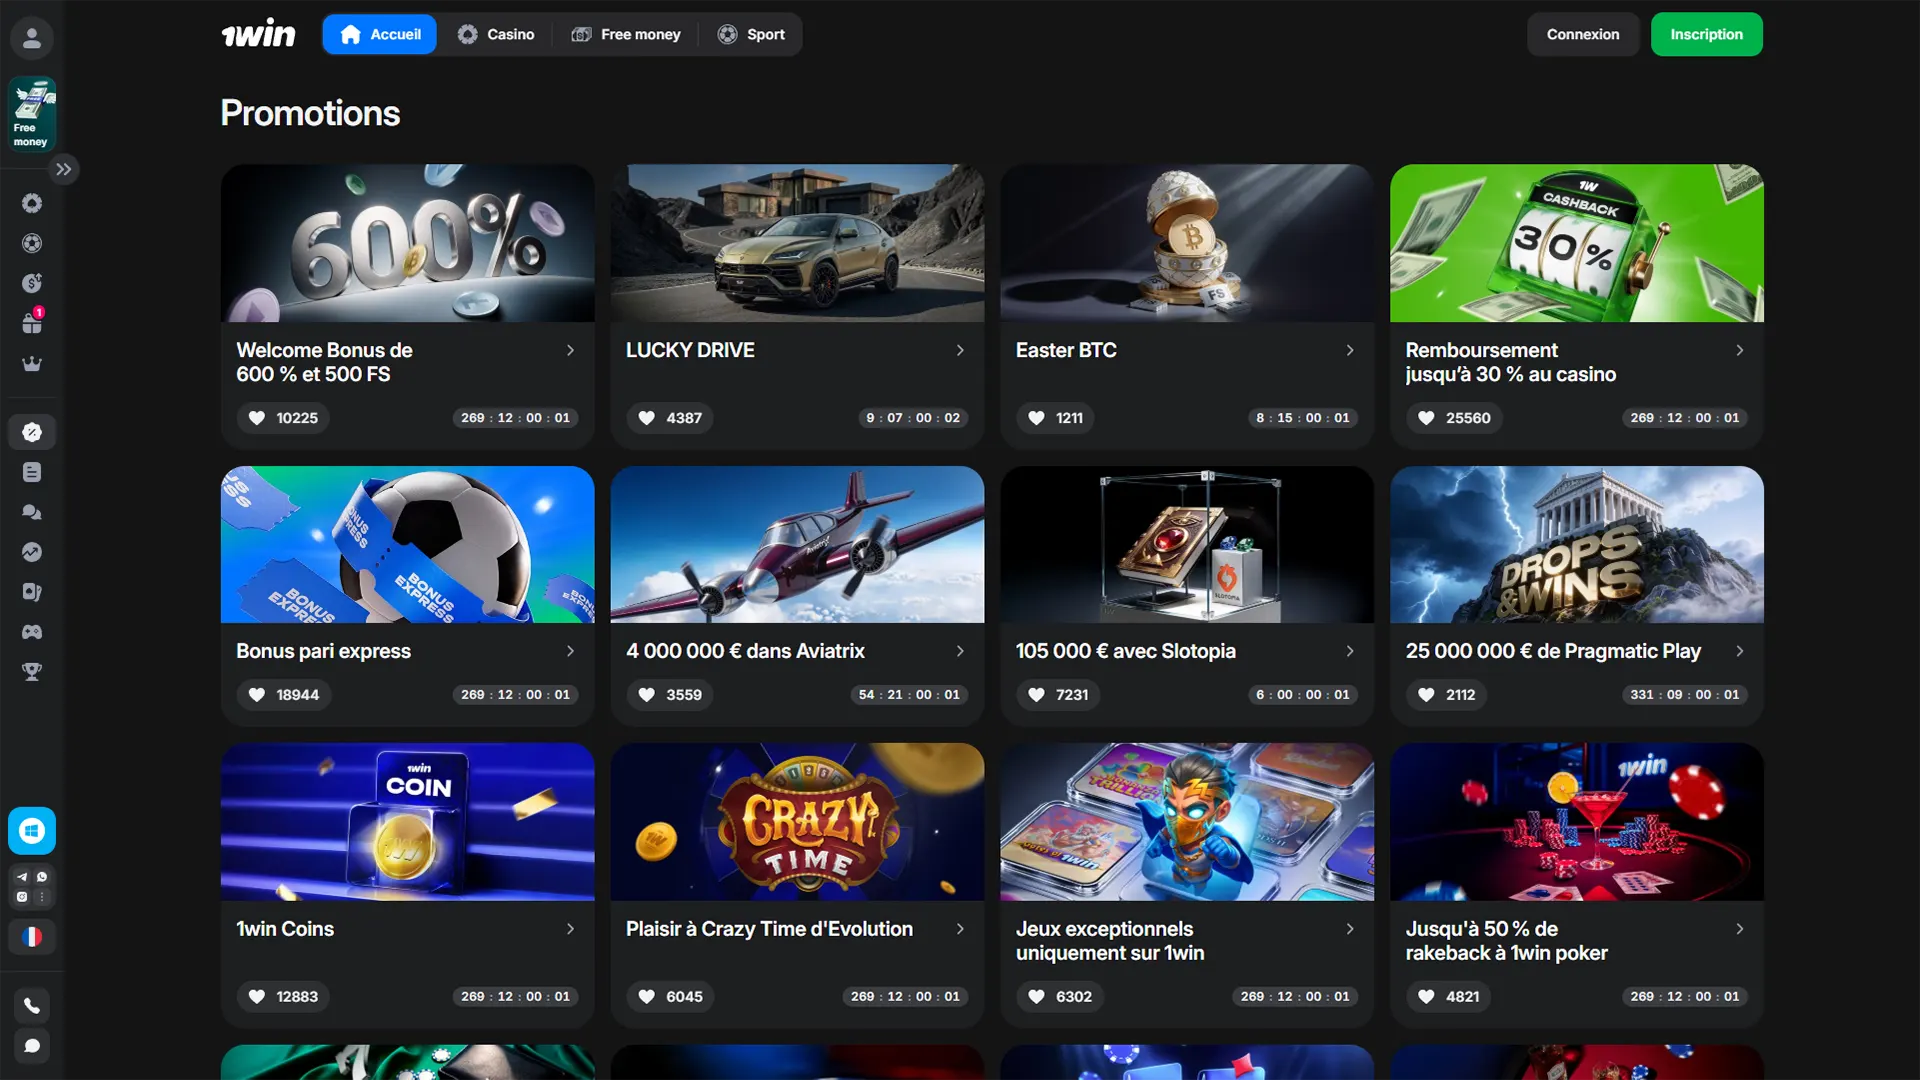The width and height of the screenshot is (1920, 1080).
Task: Like the LUCKY DRIVE promotion heart
Action: point(647,418)
